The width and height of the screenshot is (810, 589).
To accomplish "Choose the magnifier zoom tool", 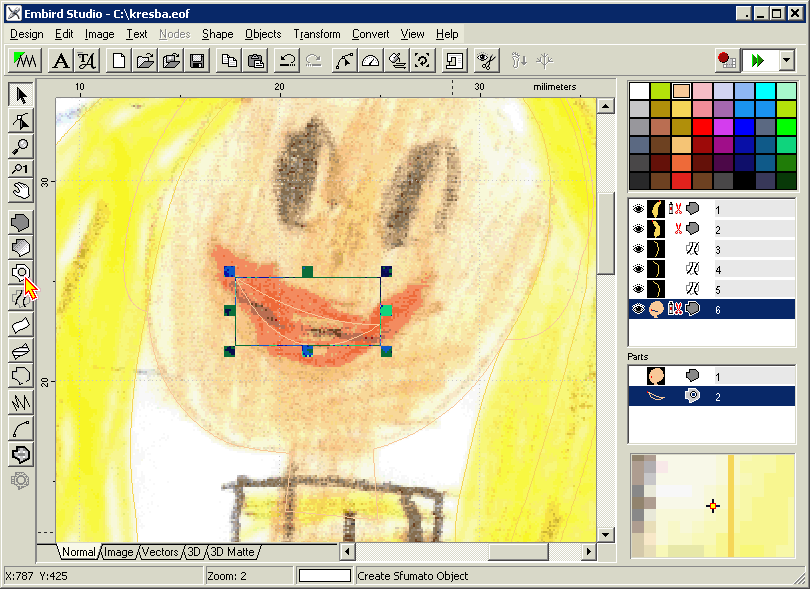I will [x=21, y=146].
